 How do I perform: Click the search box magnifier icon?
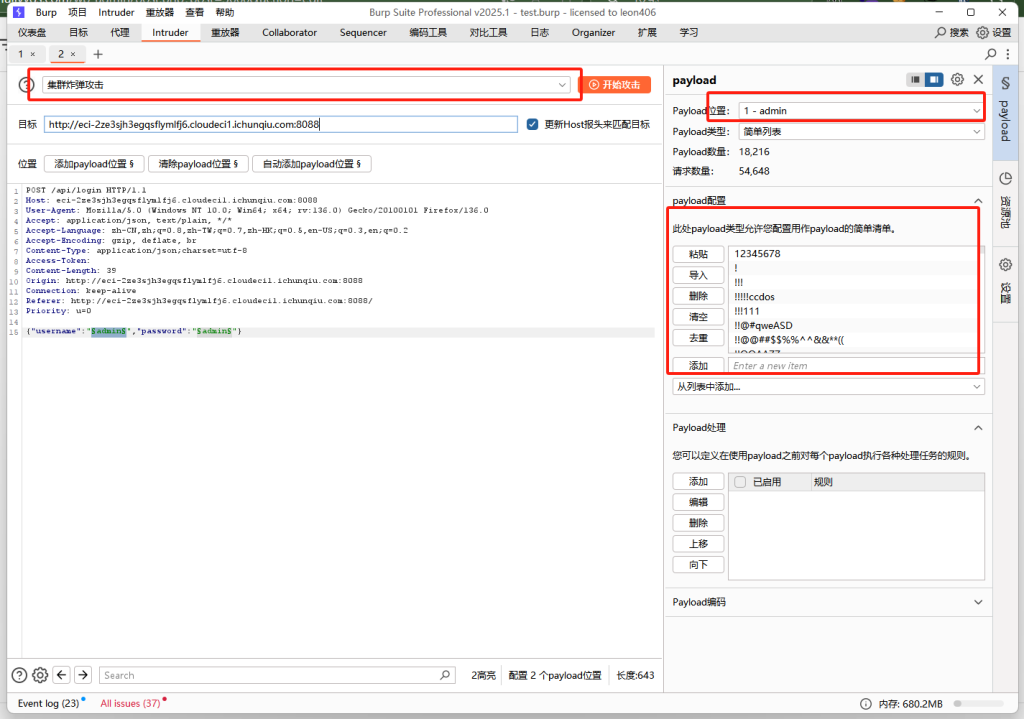(445, 675)
